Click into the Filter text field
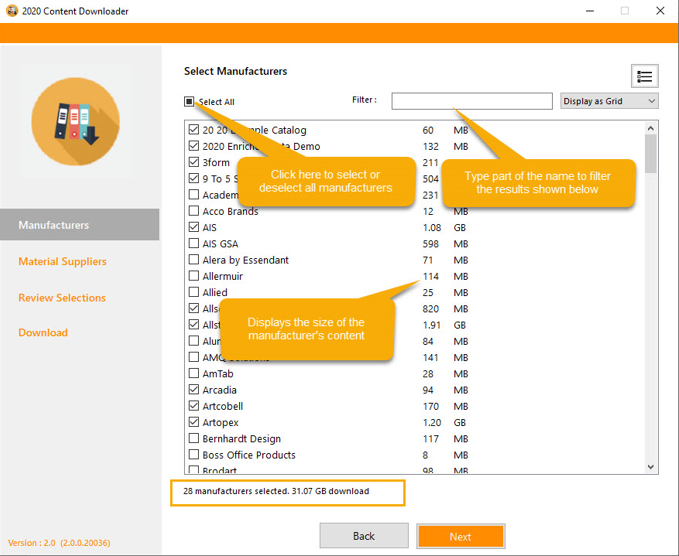Screen dimensions: 679x556 point(472,101)
